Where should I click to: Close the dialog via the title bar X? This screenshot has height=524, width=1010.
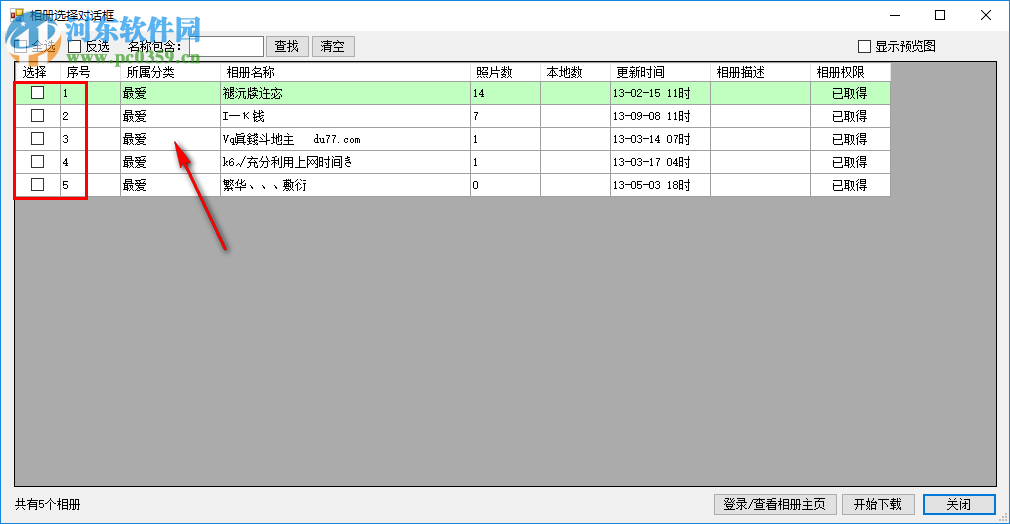pyautogui.click(x=986, y=15)
